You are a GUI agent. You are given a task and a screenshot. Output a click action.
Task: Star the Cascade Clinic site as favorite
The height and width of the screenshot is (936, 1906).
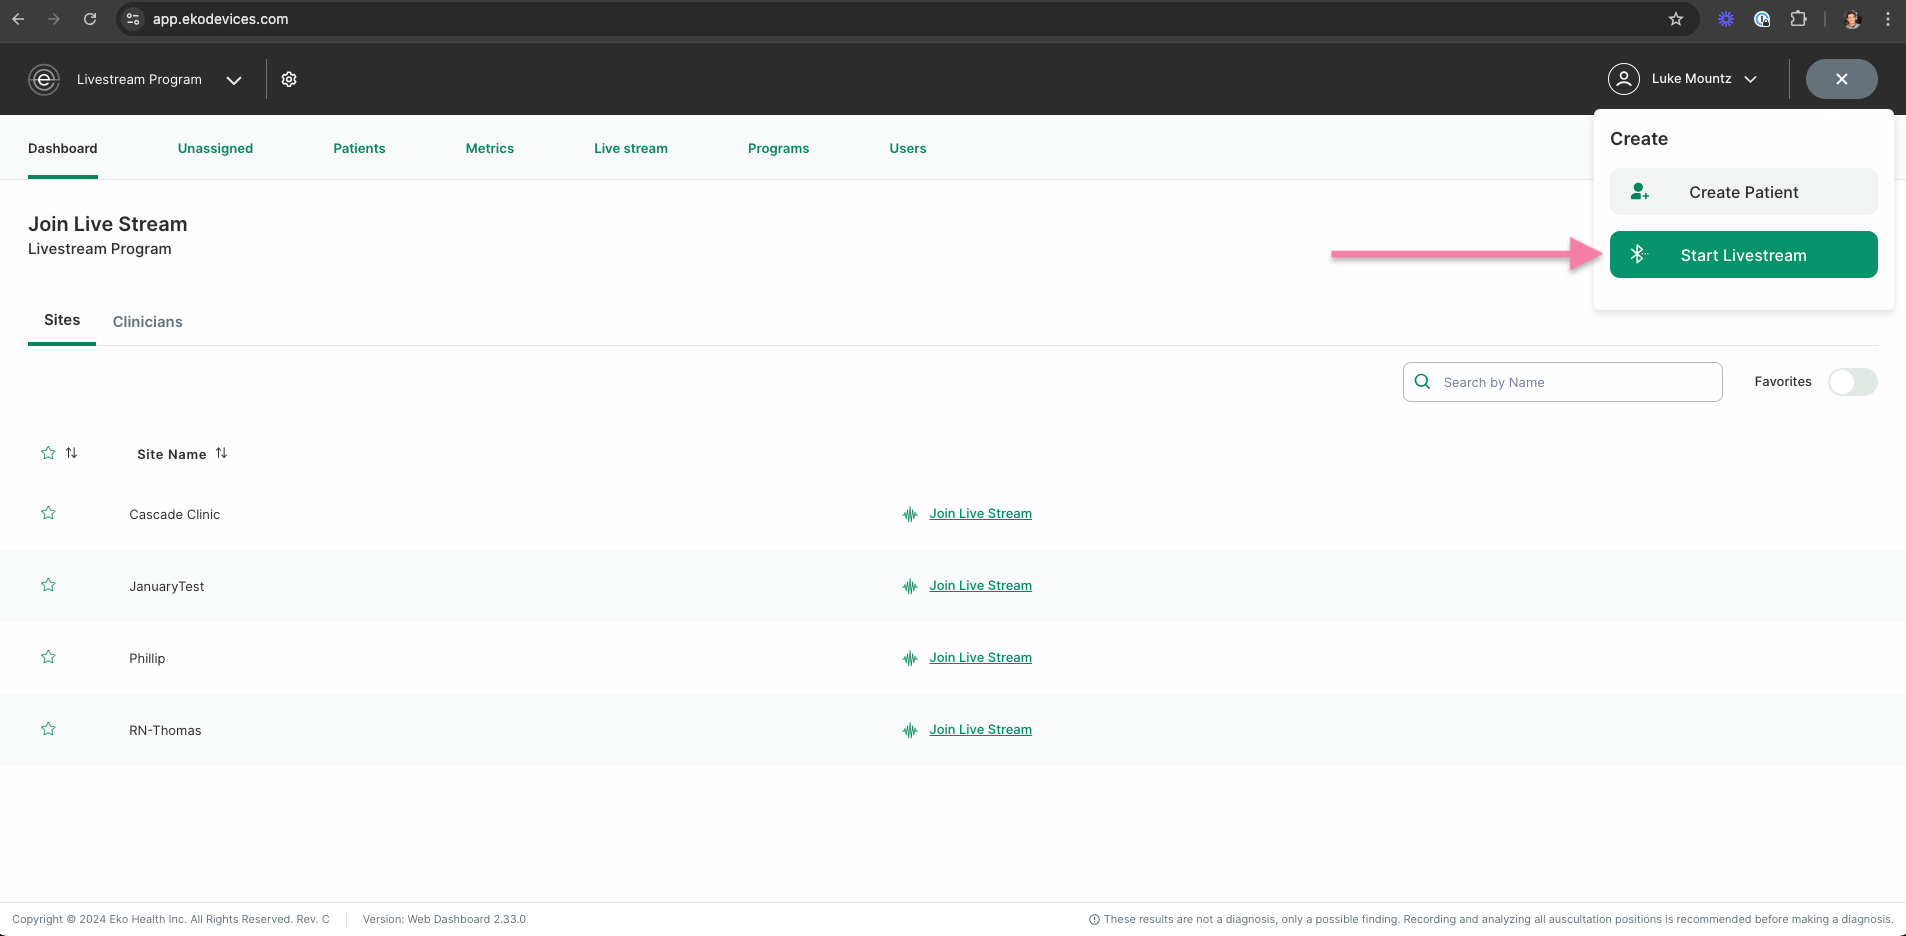pos(49,513)
